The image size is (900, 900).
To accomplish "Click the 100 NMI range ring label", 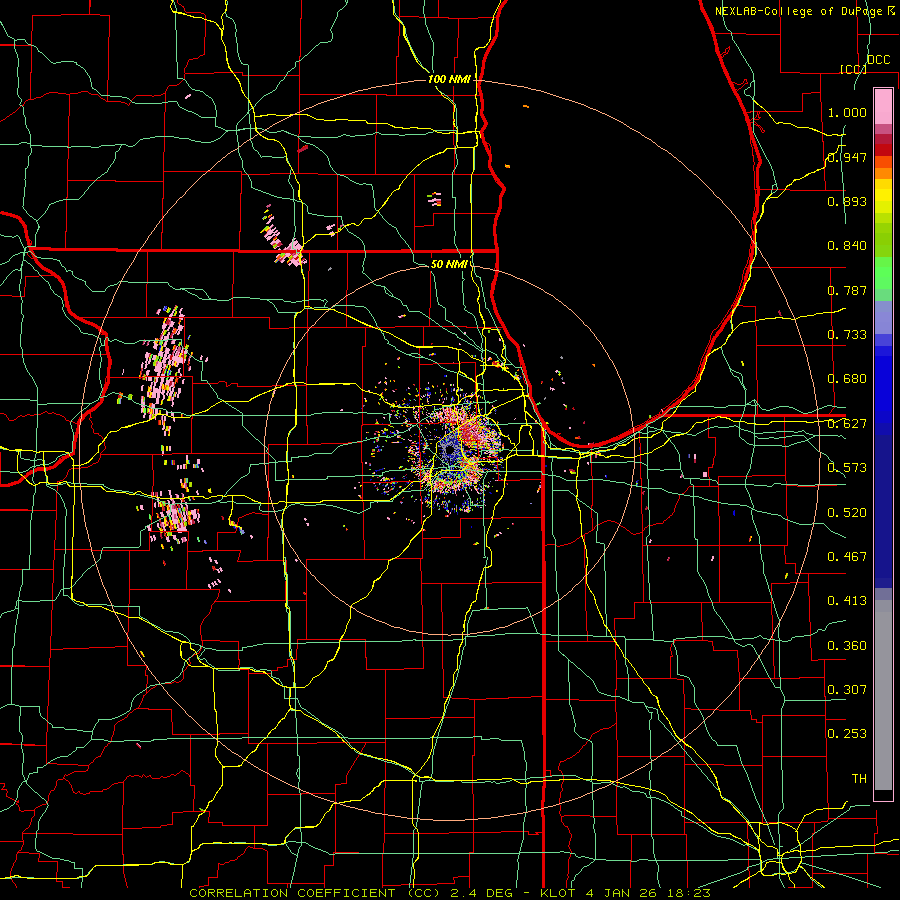I will tap(449, 79).
